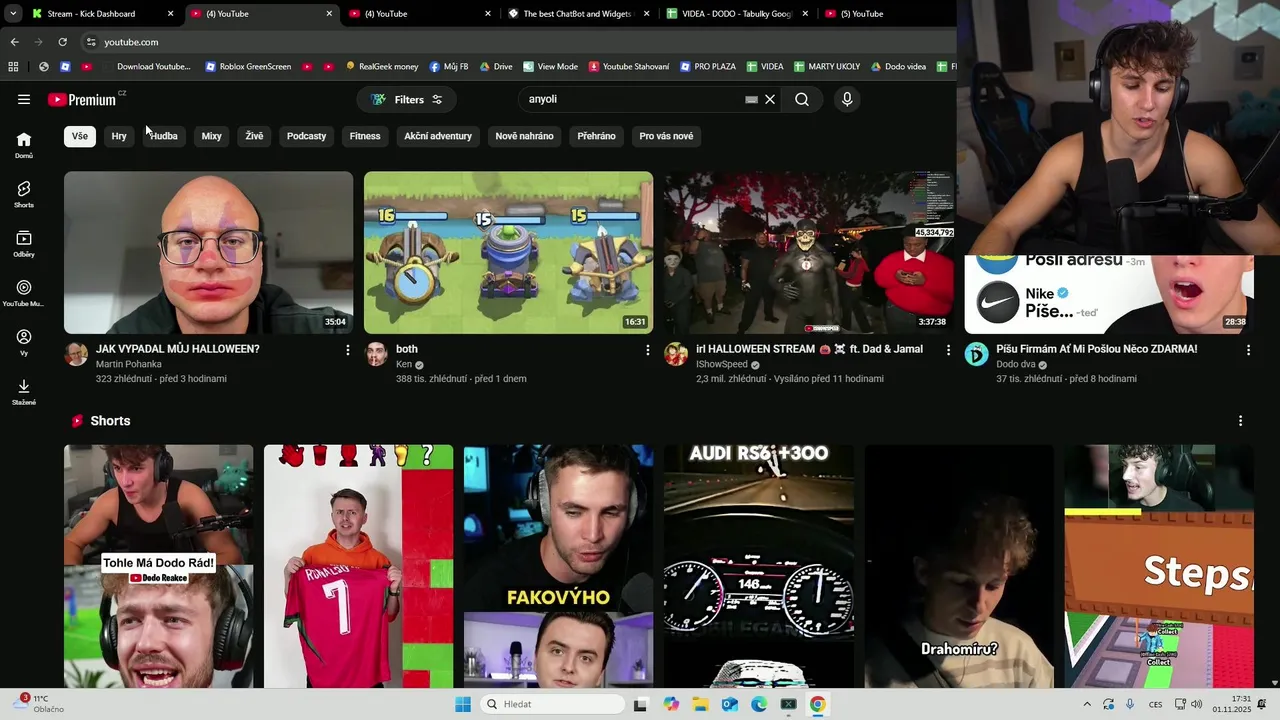The height and width of the screenshot is (720, 1280).
Task: Open the YouTube hamburger guide menu
Action: click(x=24, y=99)
